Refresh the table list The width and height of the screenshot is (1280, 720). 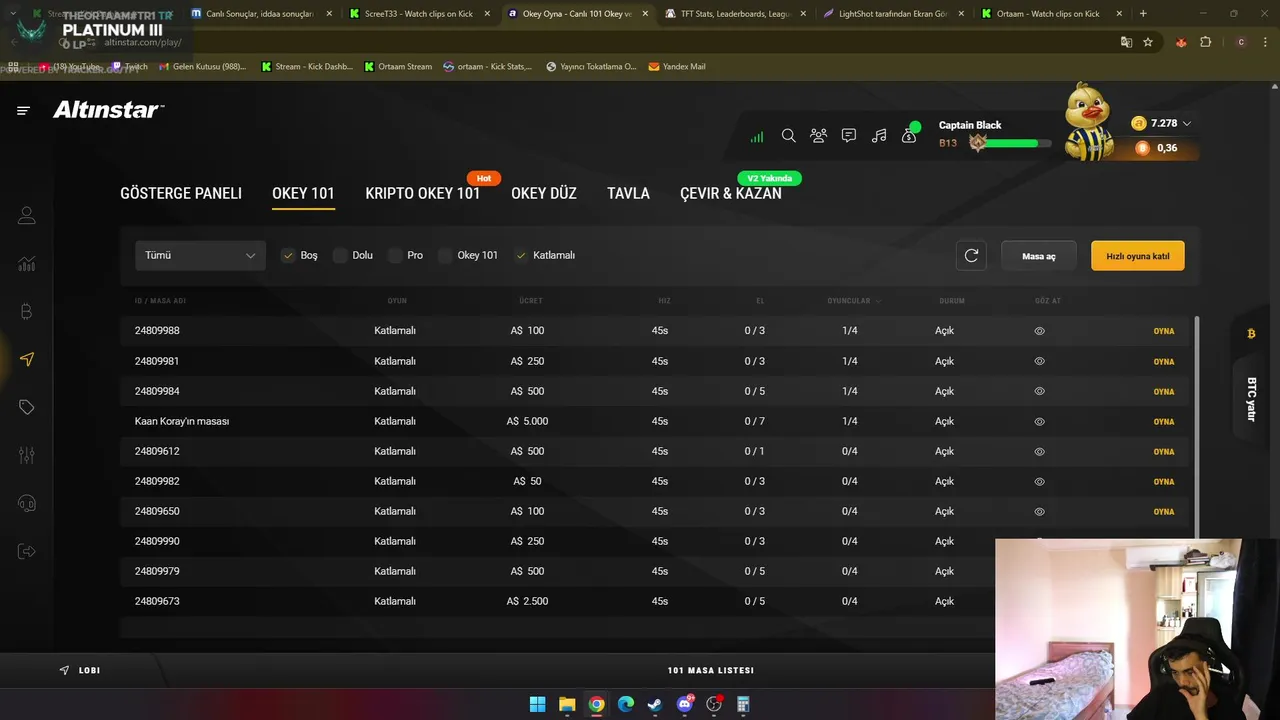(x=971, y=255)
